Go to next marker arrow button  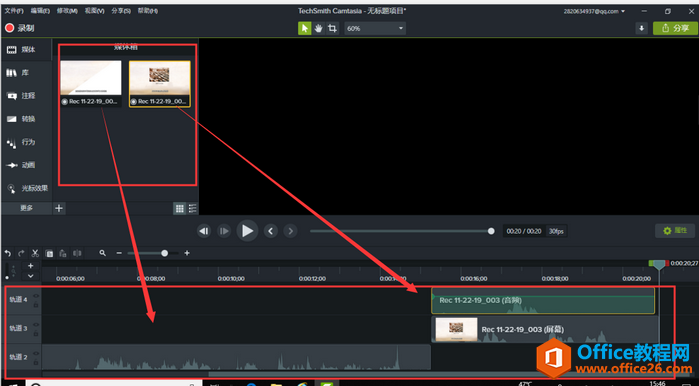click(x=291, y=231)
